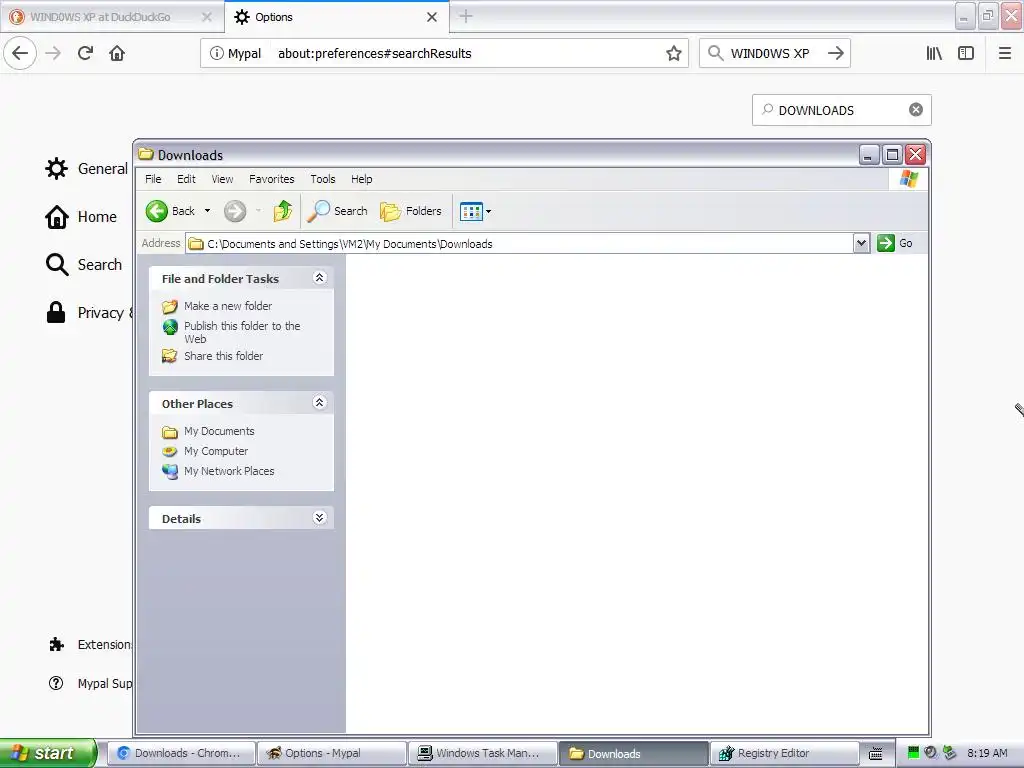
Task: Click the Start button
Action: (x=47, y=753)
